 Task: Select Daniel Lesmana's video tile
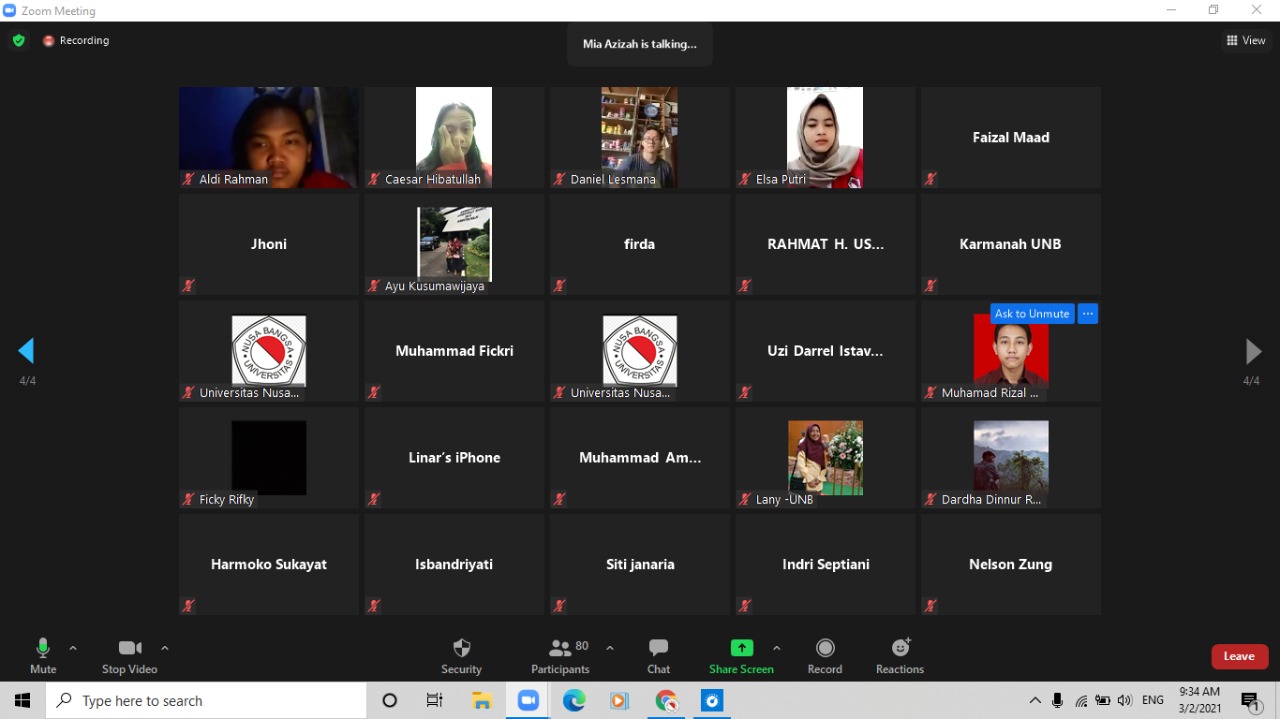pos(639,137)
